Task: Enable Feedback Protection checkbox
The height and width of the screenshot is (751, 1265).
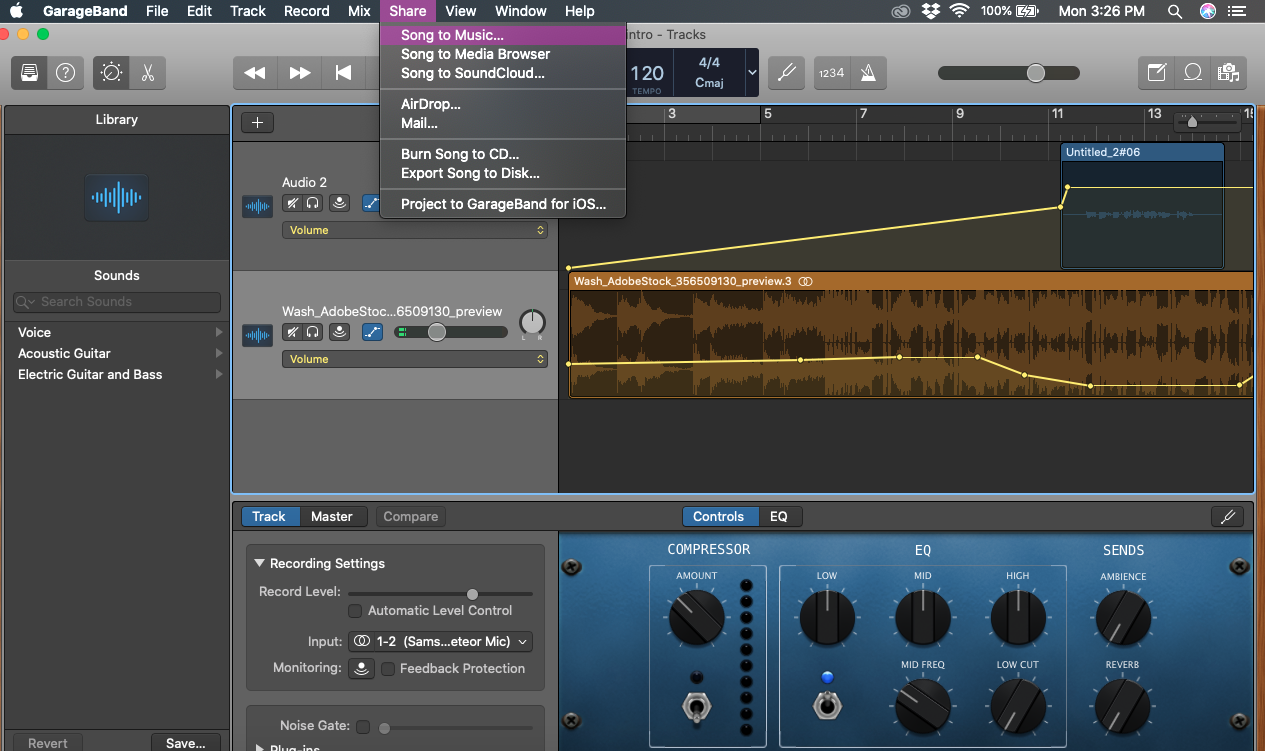Action: point(388,668)
